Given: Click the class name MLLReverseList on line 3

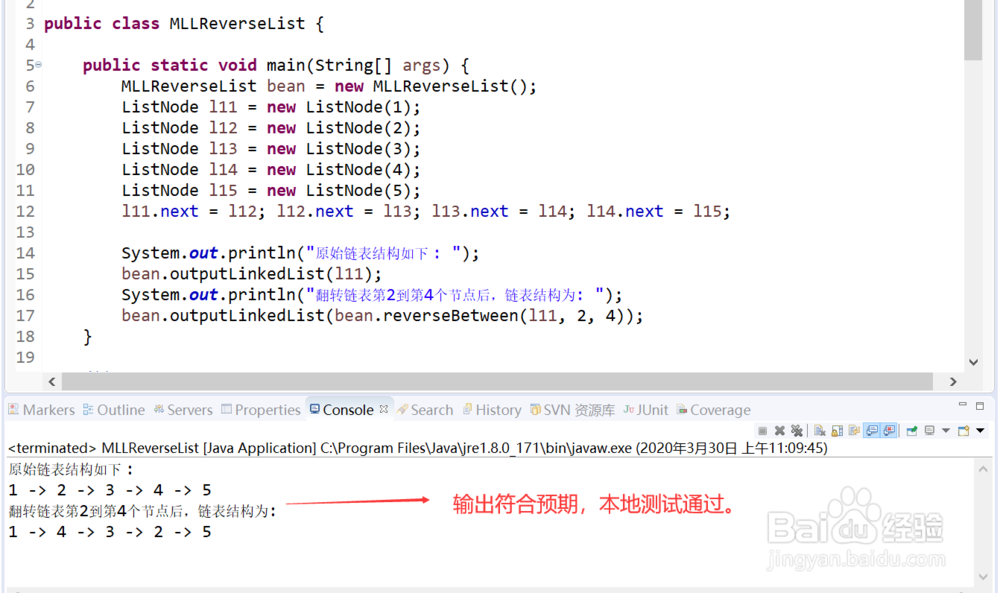Looking at the screenshot, I should [x=237, y=24].
